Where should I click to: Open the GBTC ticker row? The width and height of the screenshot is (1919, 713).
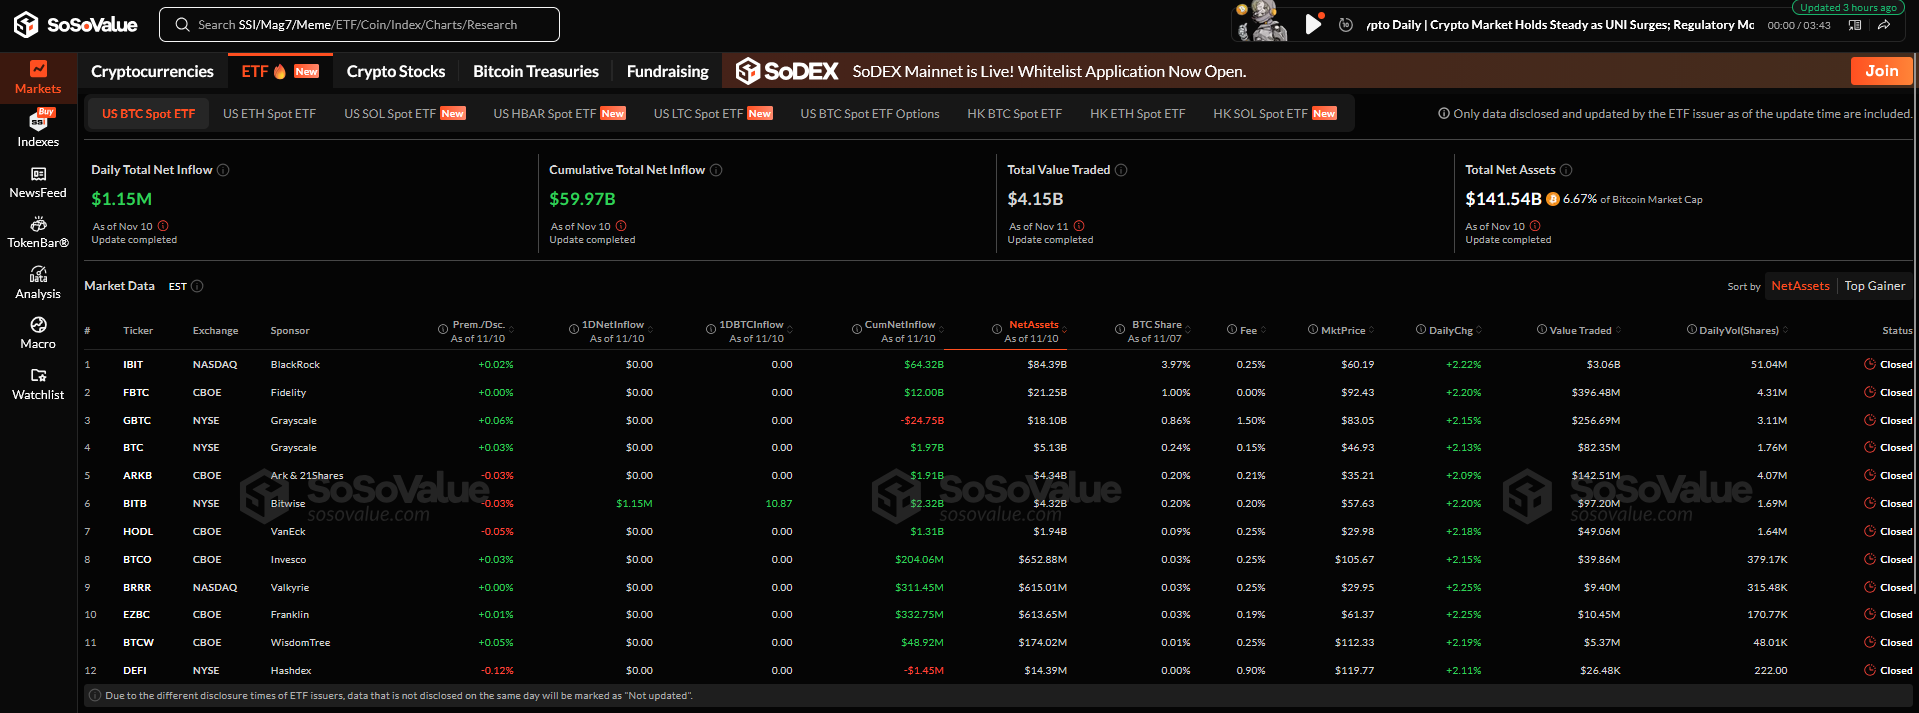click(x=999, y=420)
